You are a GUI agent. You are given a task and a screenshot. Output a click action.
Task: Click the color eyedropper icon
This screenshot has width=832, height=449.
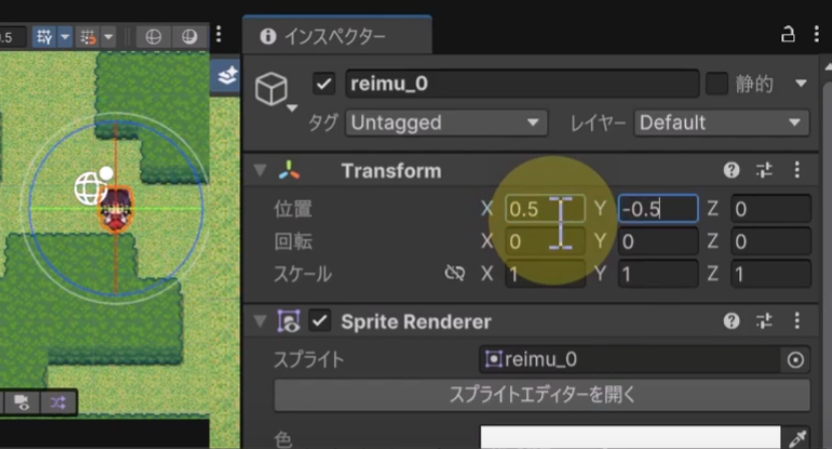[x=798, y=438]
